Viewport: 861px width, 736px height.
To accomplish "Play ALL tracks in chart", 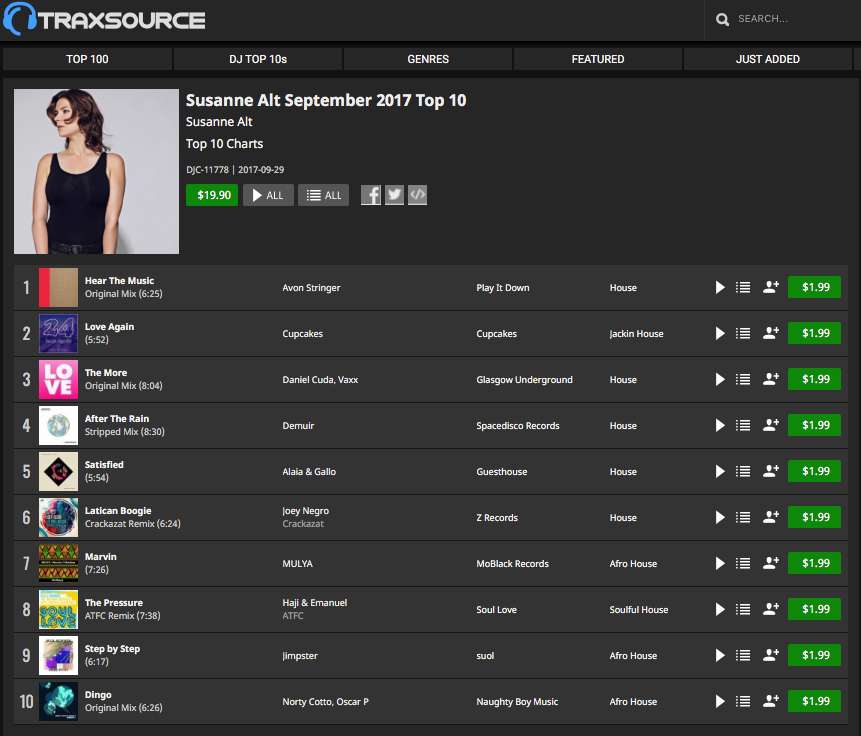I will point(268,195).
